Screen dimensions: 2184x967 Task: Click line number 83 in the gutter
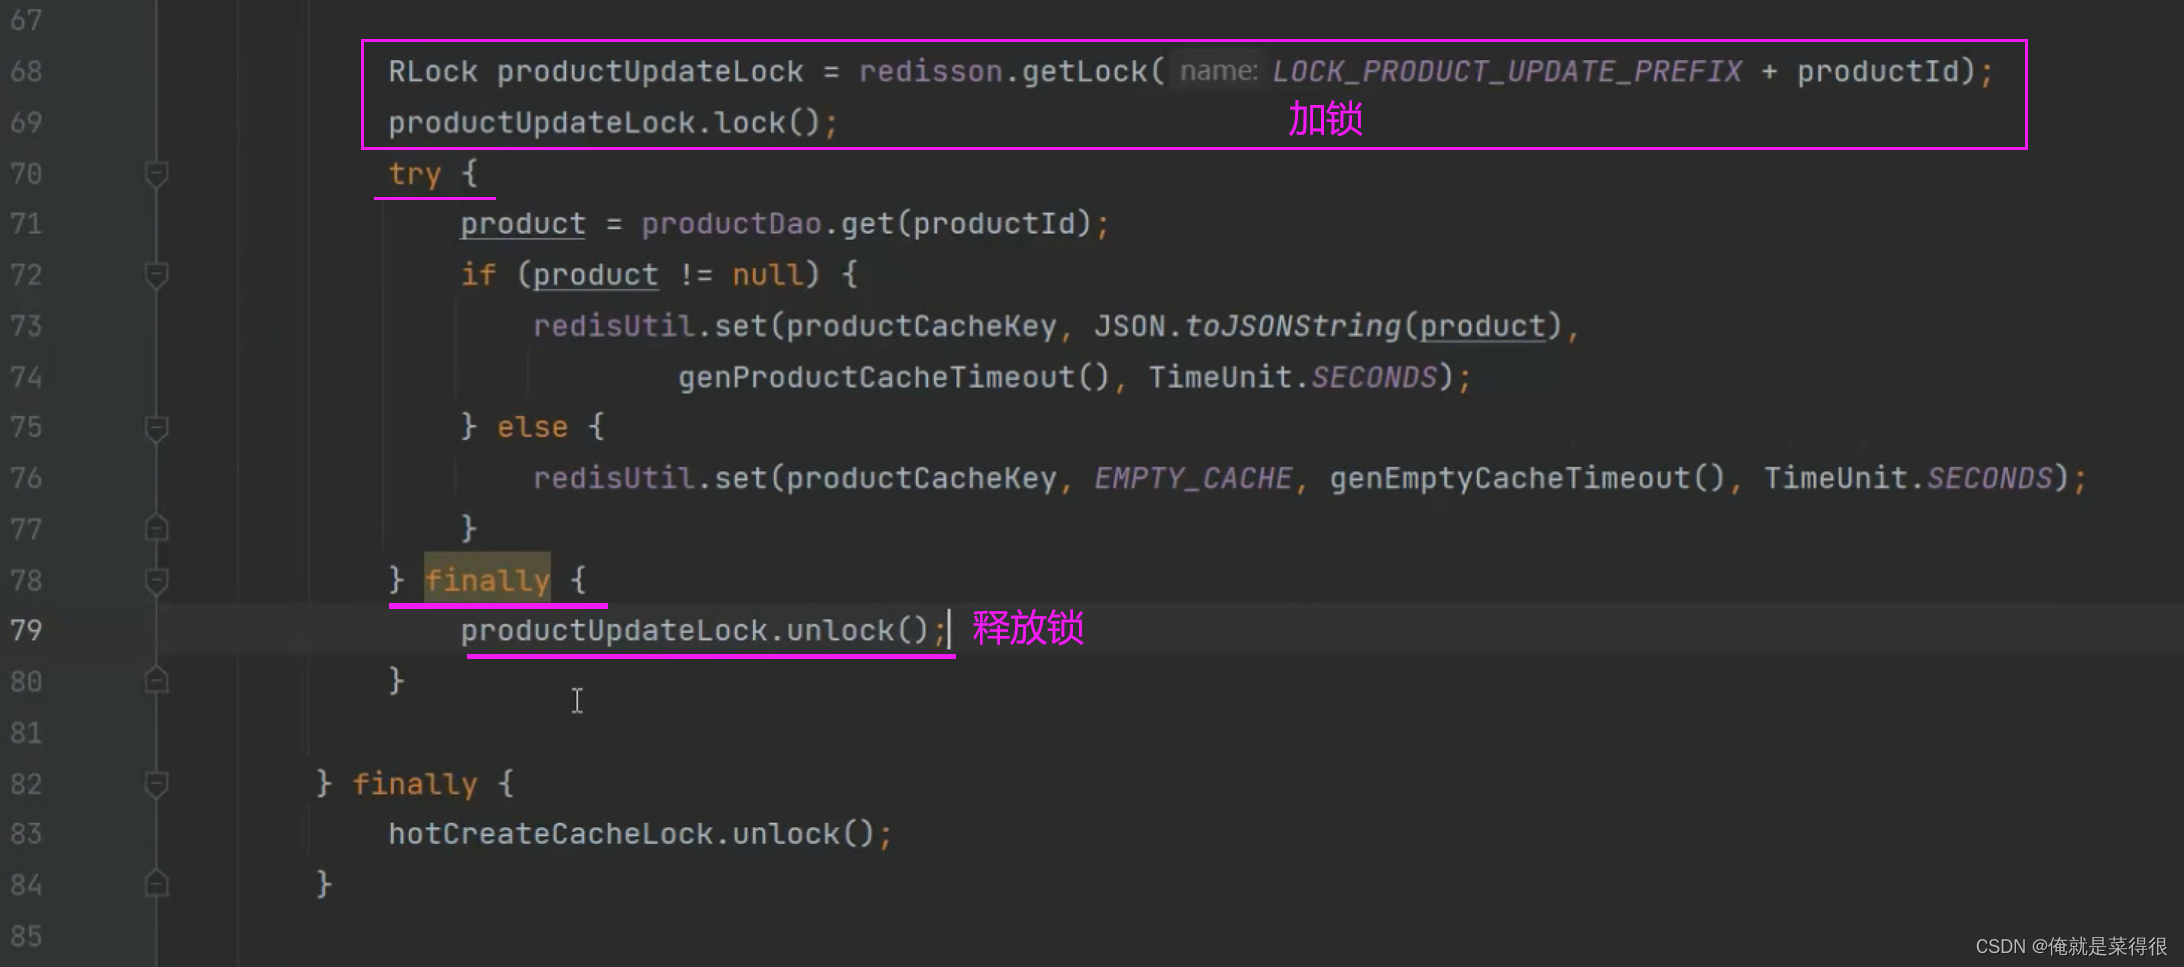coord(26,834)
